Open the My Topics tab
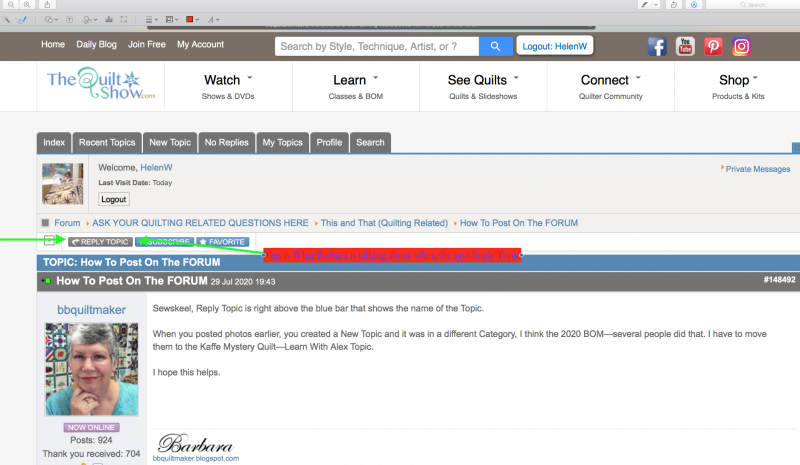800x465 pixels. coord(282,143)
